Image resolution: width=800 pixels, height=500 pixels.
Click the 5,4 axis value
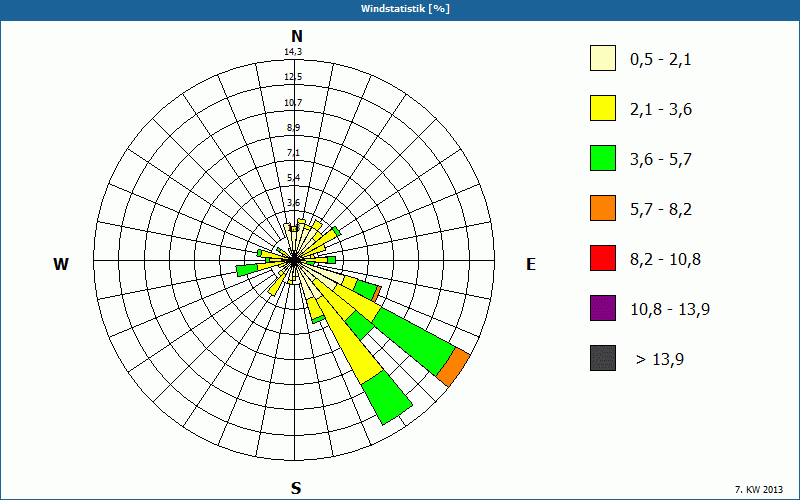point(293,178)
